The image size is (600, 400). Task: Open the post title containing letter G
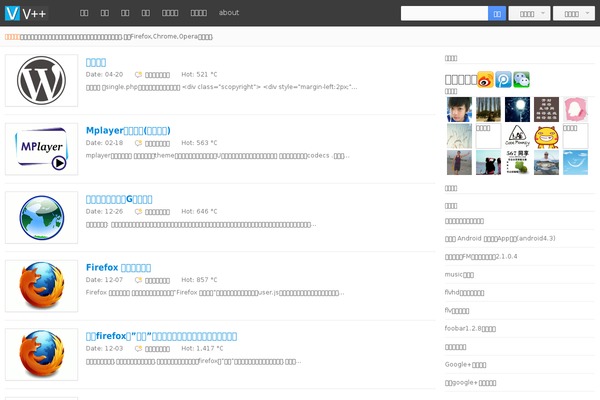(119, 199)
